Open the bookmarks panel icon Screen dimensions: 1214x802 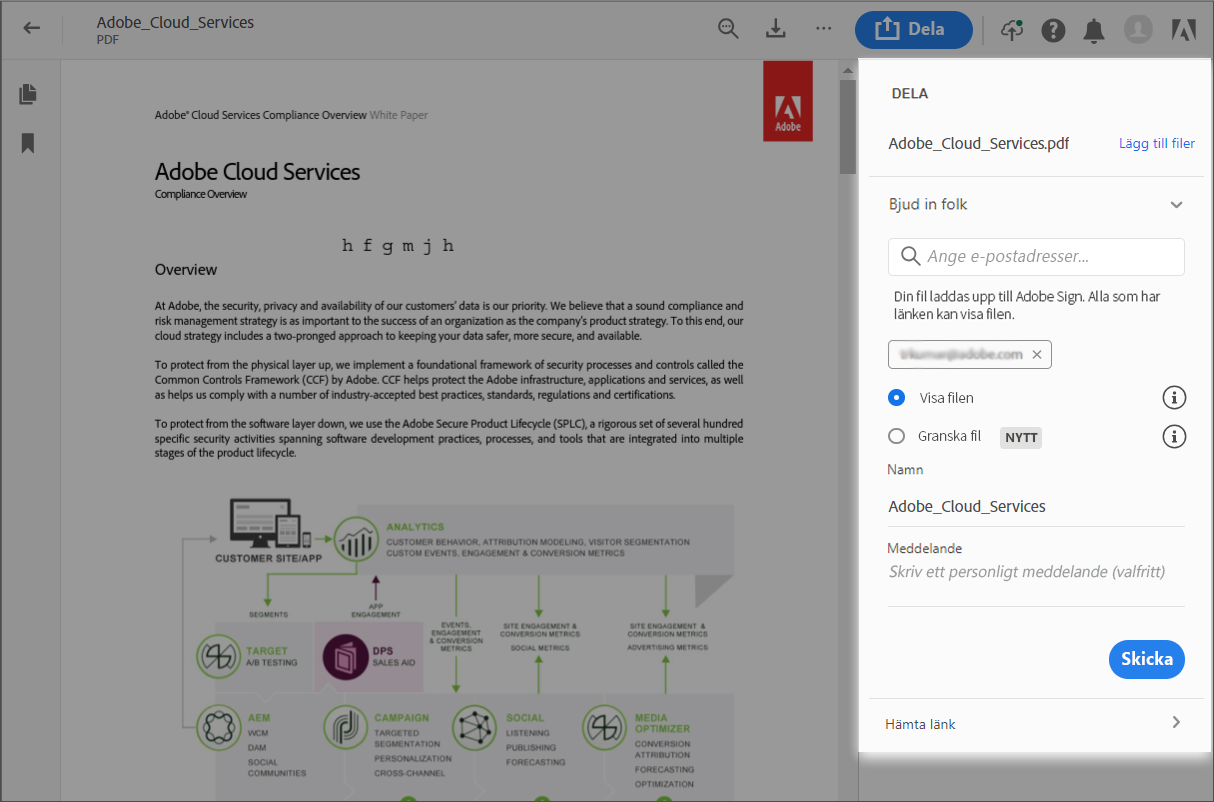pos(28,144)
